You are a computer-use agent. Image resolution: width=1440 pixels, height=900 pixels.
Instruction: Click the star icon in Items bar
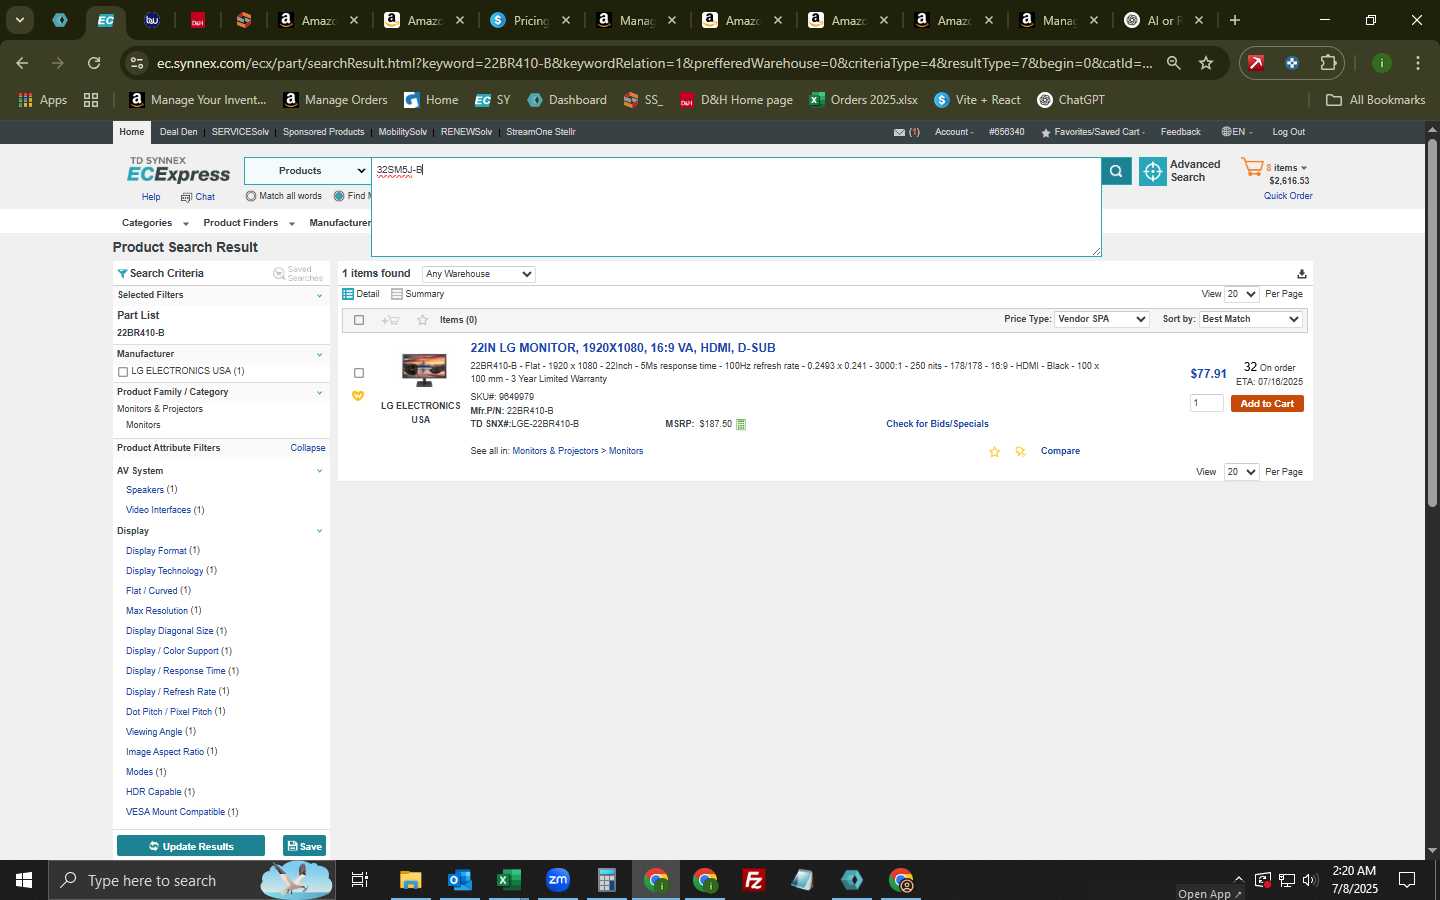pos(423,320)
